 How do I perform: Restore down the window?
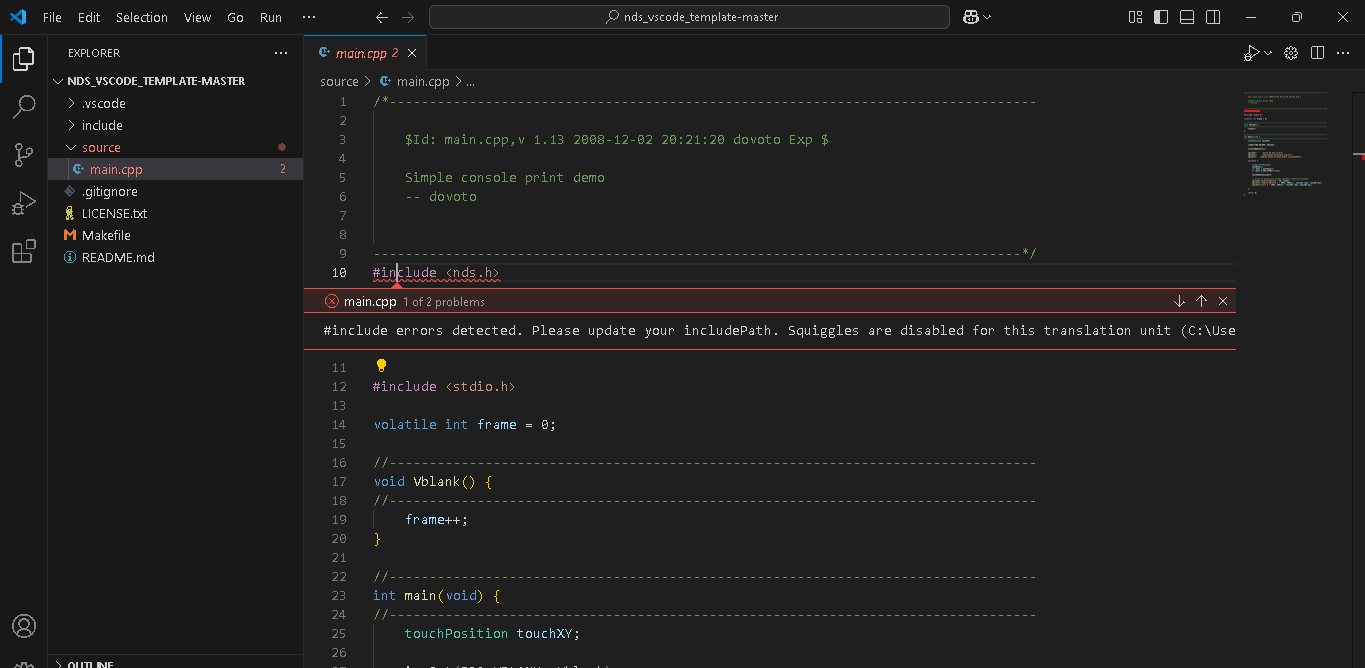(x=1296, y=17)
